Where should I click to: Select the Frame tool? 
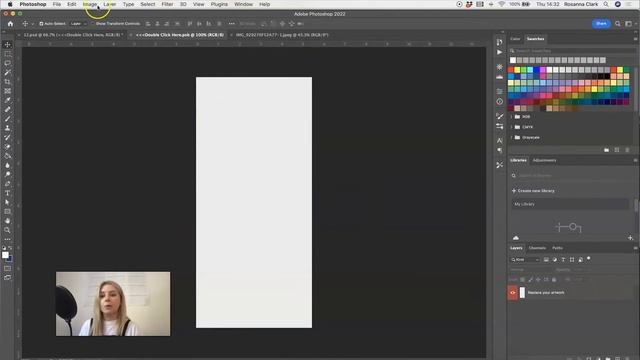click(7, 91)
